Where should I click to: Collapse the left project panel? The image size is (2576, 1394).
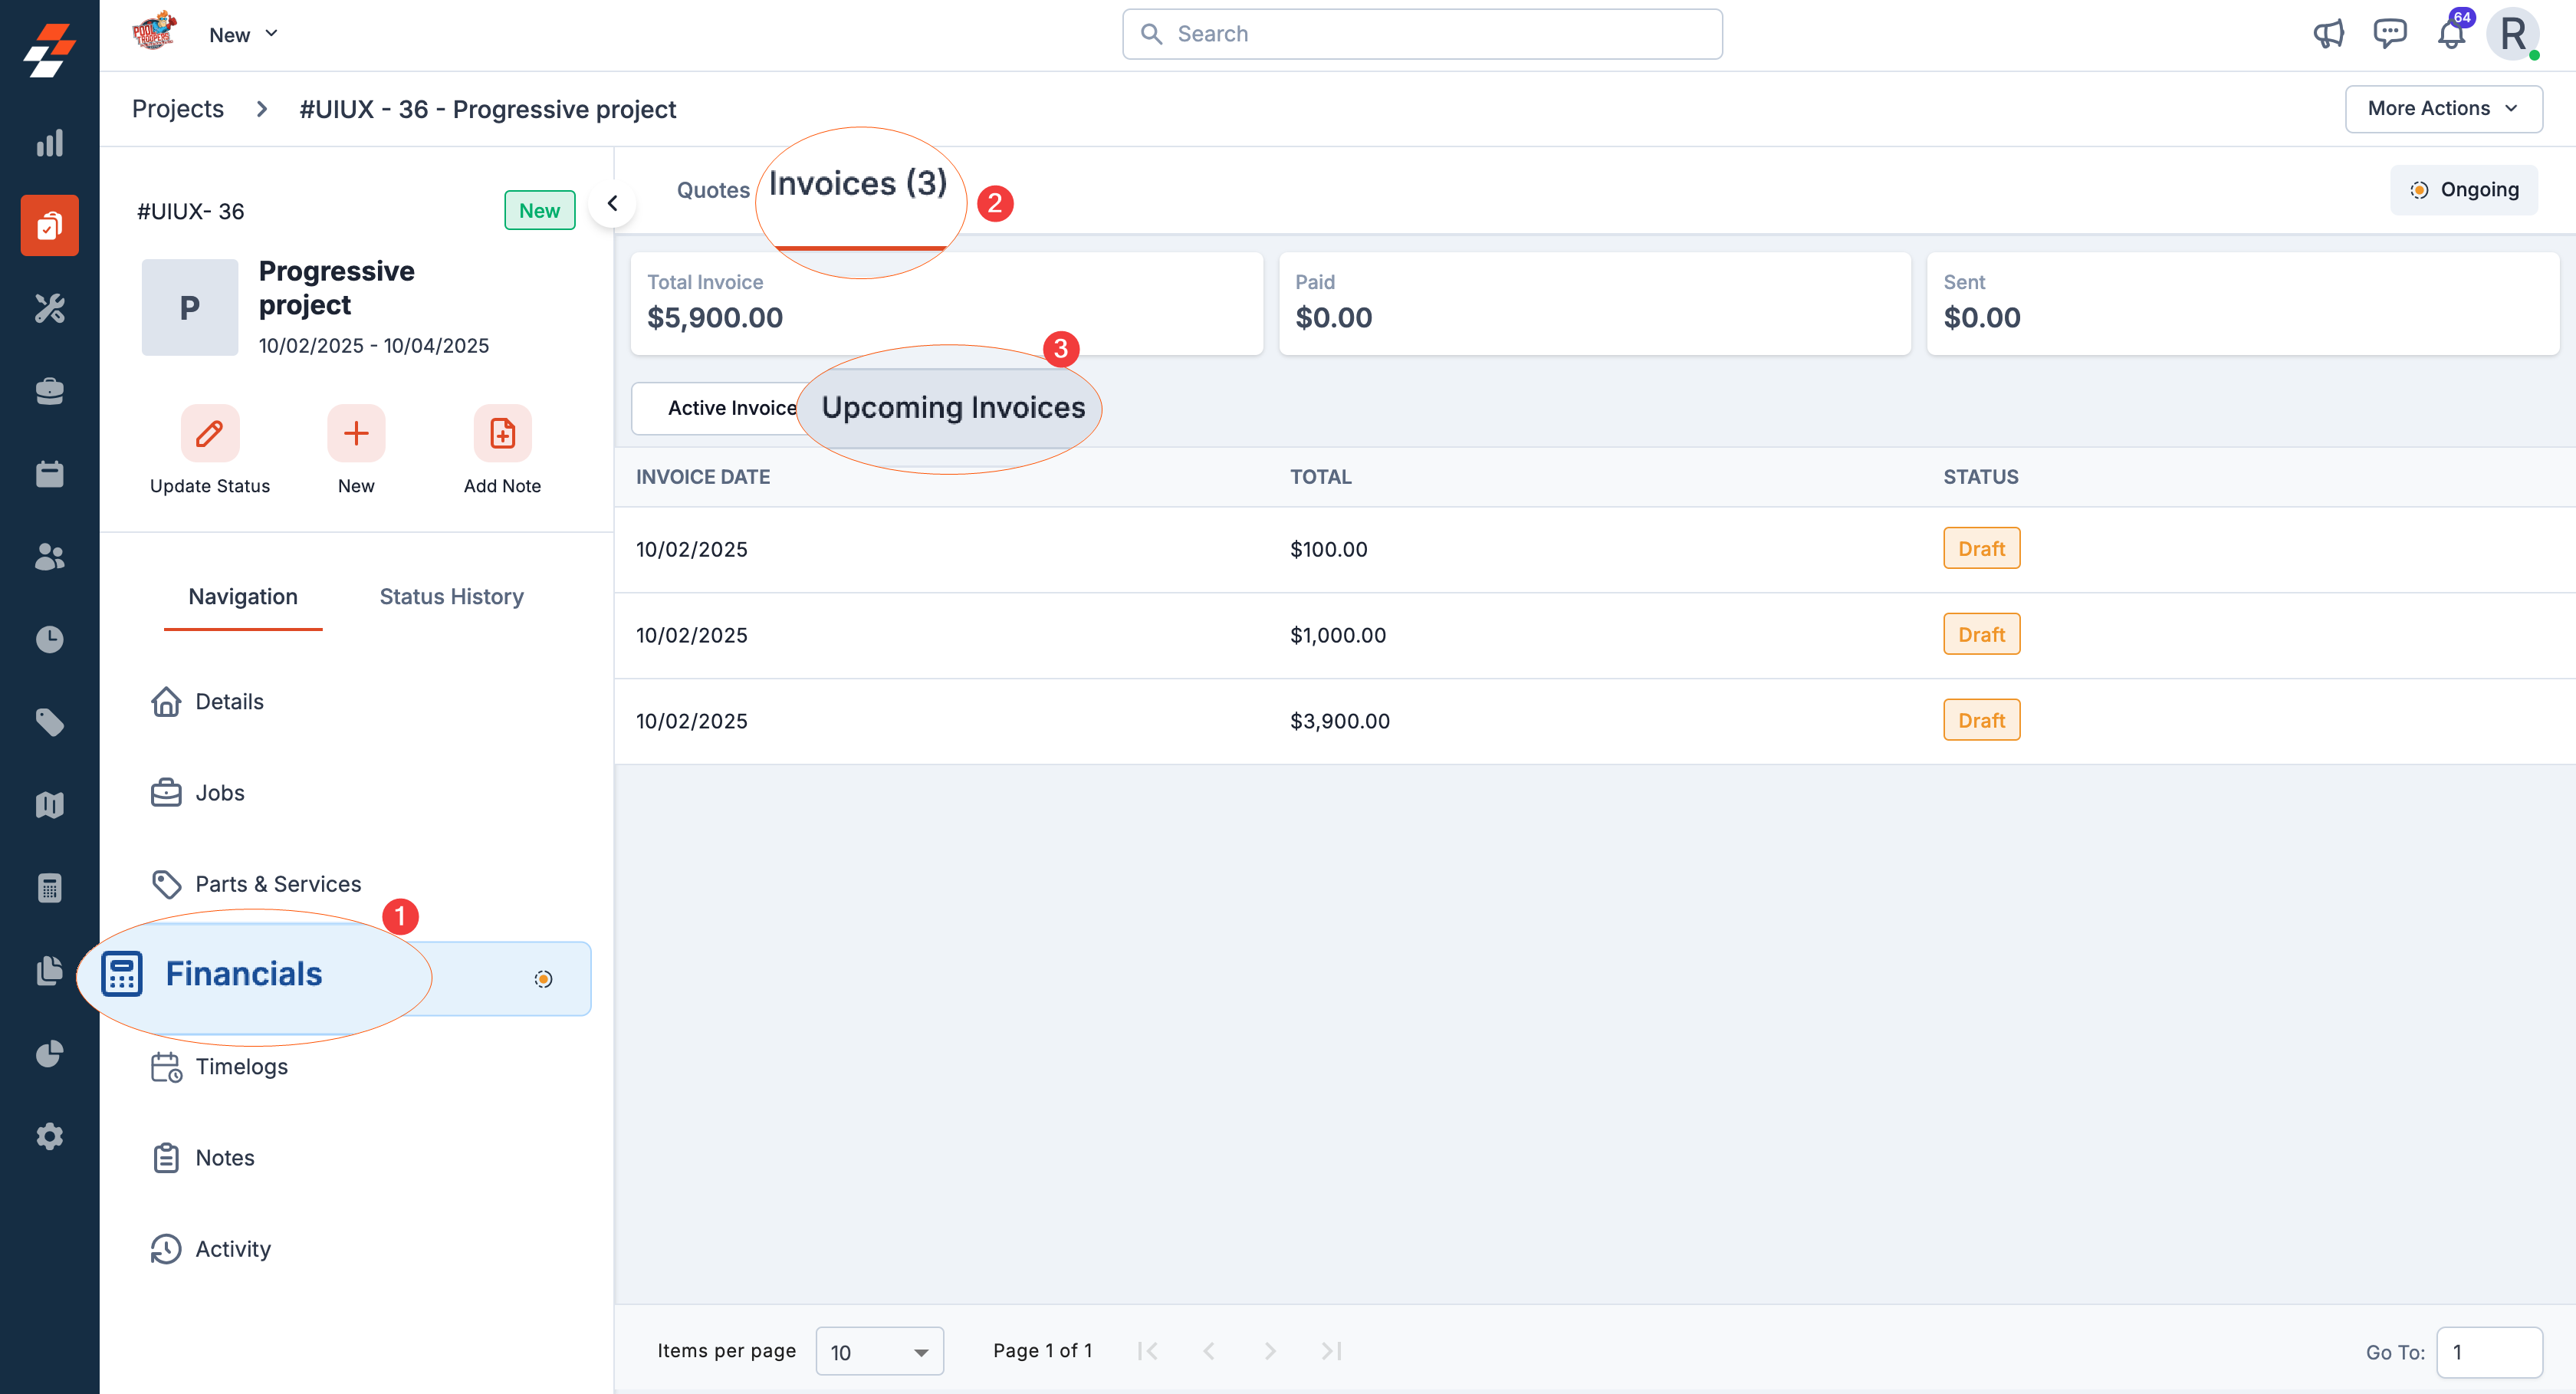612,203
